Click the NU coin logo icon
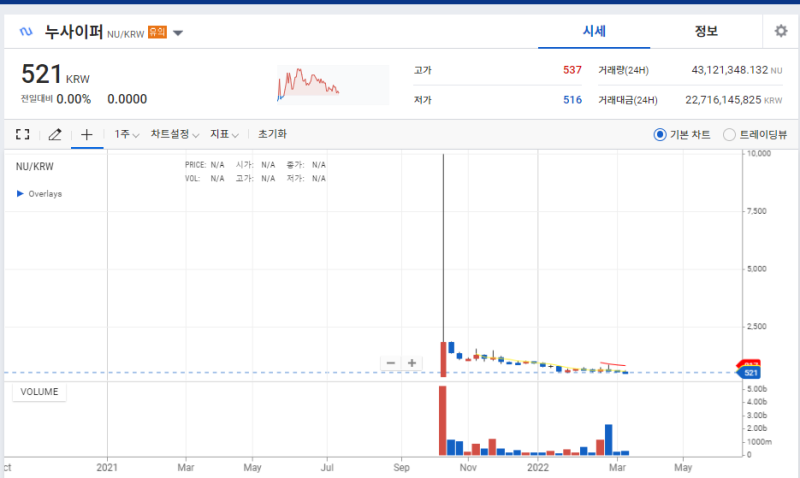 tap(26, 32)
